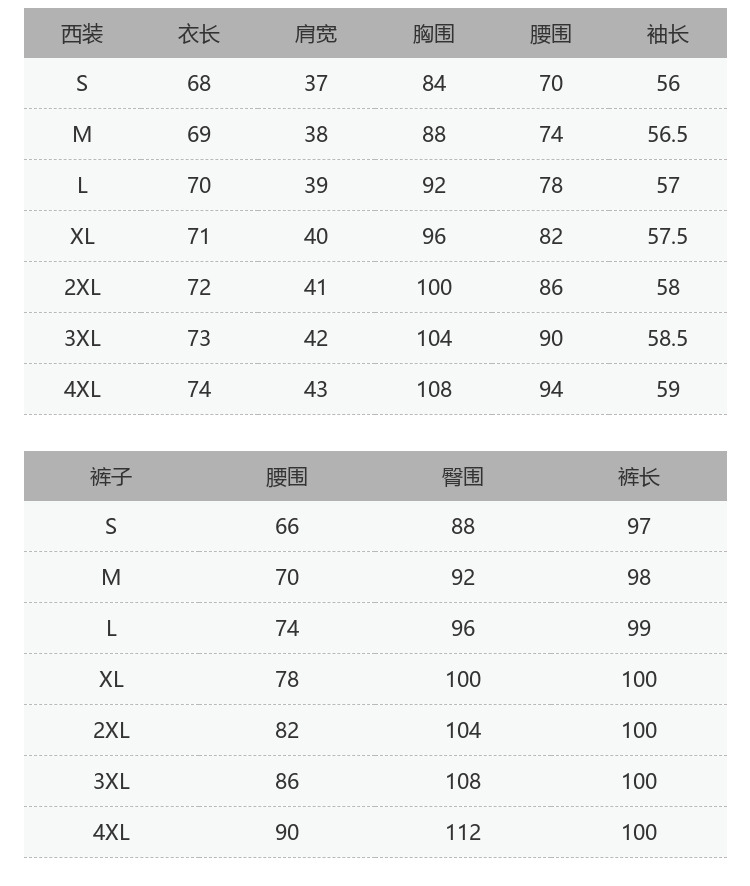This screenshot has height=886, width=750.
Task: Click the 肩宽 column header
Action: [x=316, y=34]
